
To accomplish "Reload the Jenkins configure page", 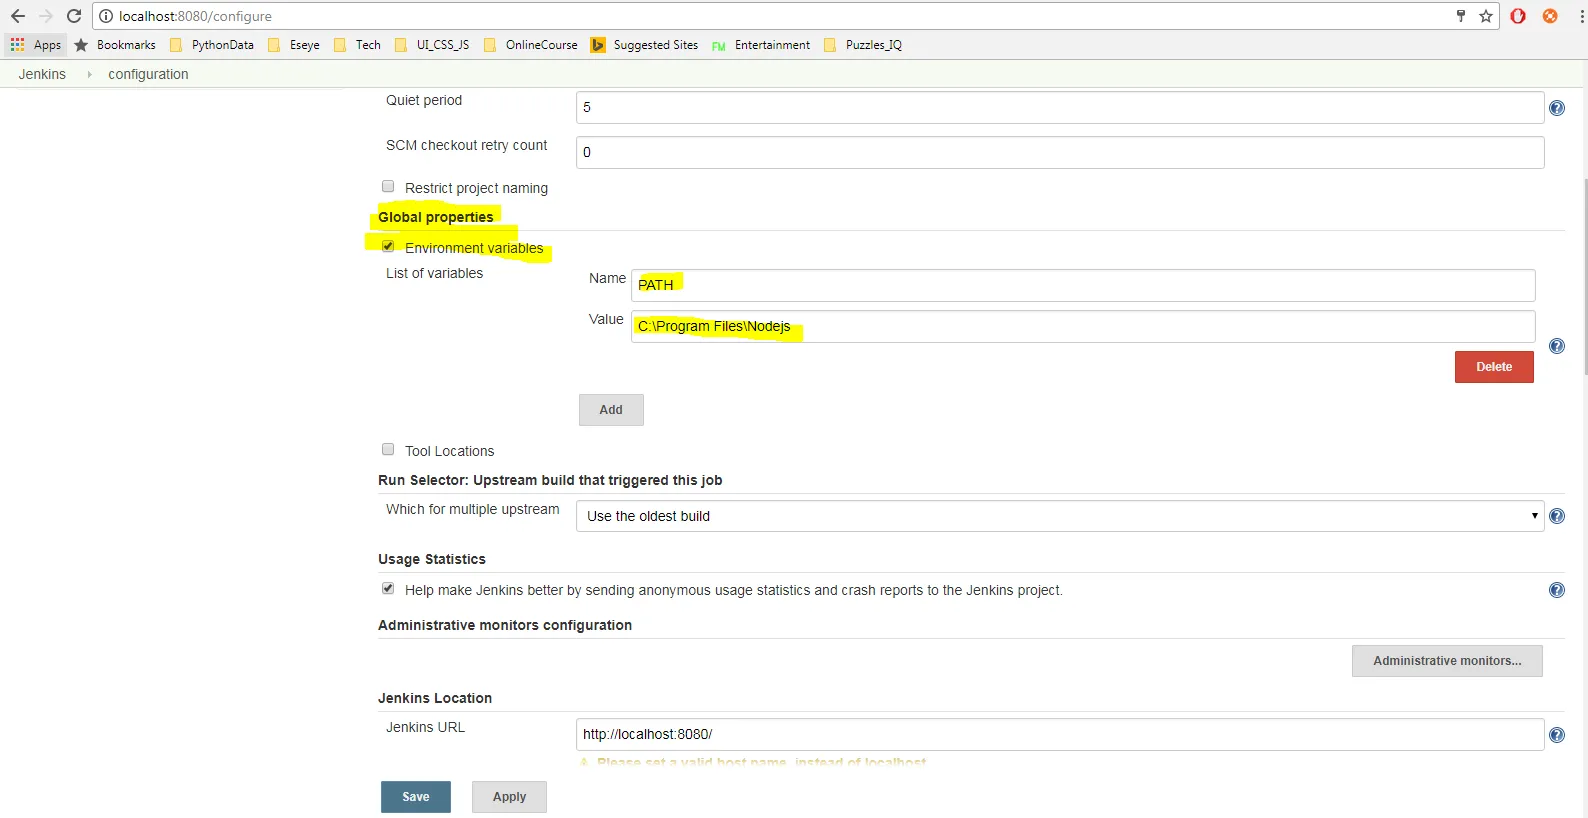I will coord(74,16).
